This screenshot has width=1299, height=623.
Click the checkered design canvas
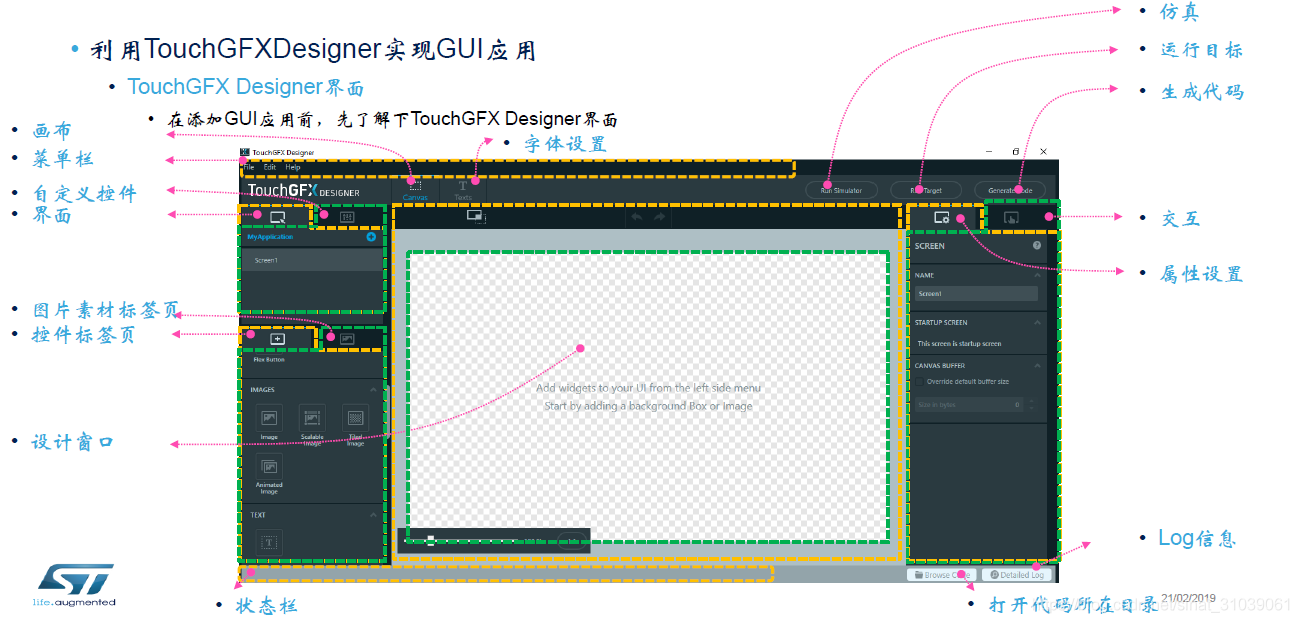click(648, 397)
